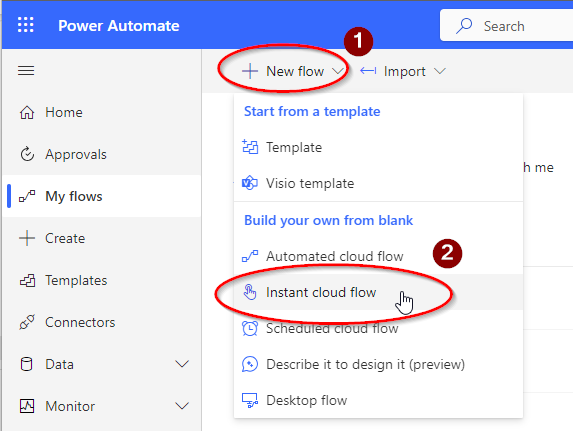The image size is (573, 431).
Task: Click into the Search box
Action: tap(506, 26)
